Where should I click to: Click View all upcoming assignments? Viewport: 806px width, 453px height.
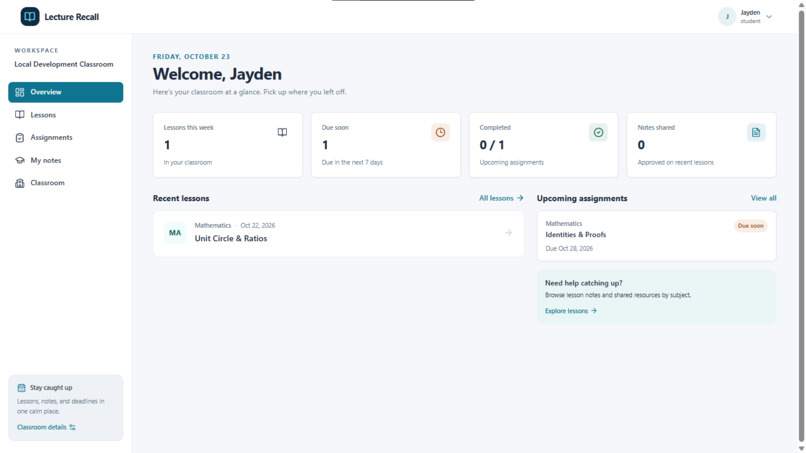(763, 198)
